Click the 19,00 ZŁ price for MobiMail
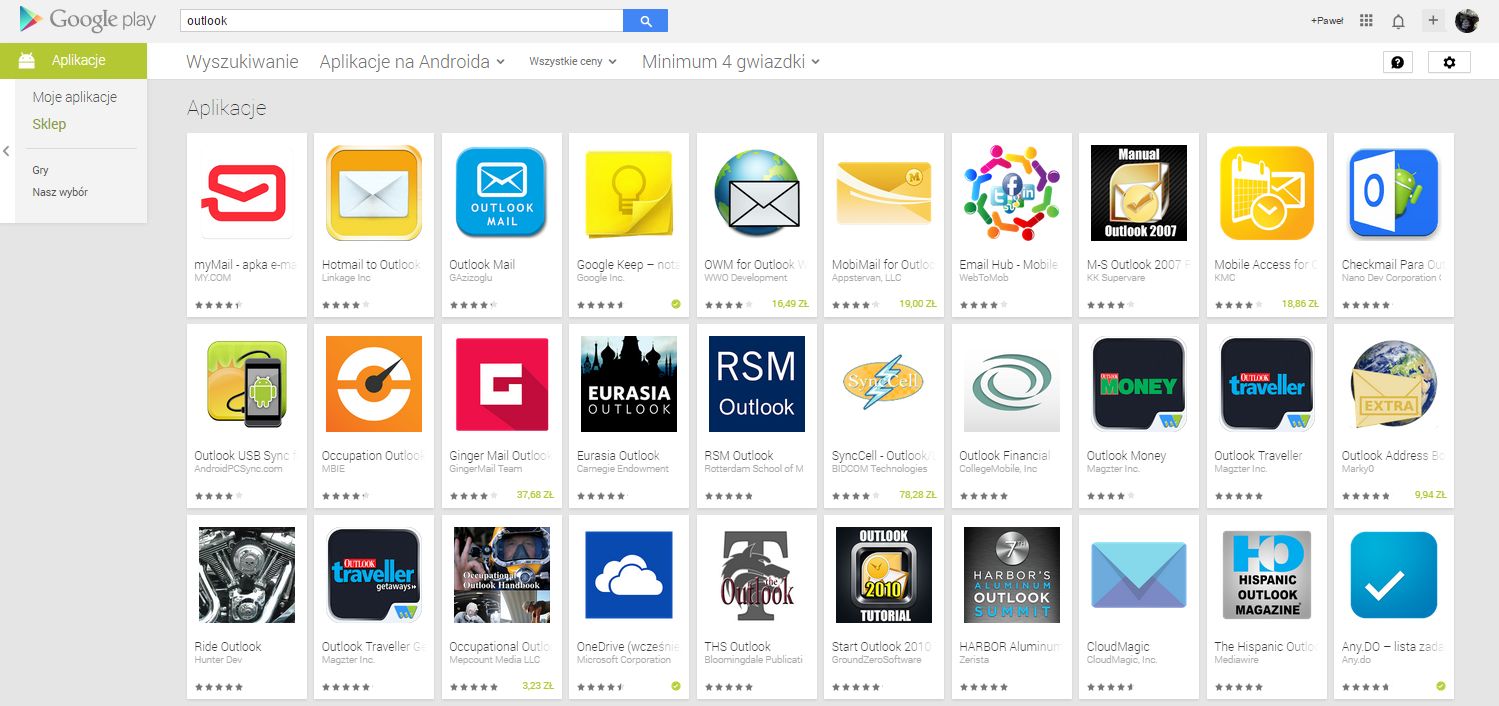 [917, 303]
